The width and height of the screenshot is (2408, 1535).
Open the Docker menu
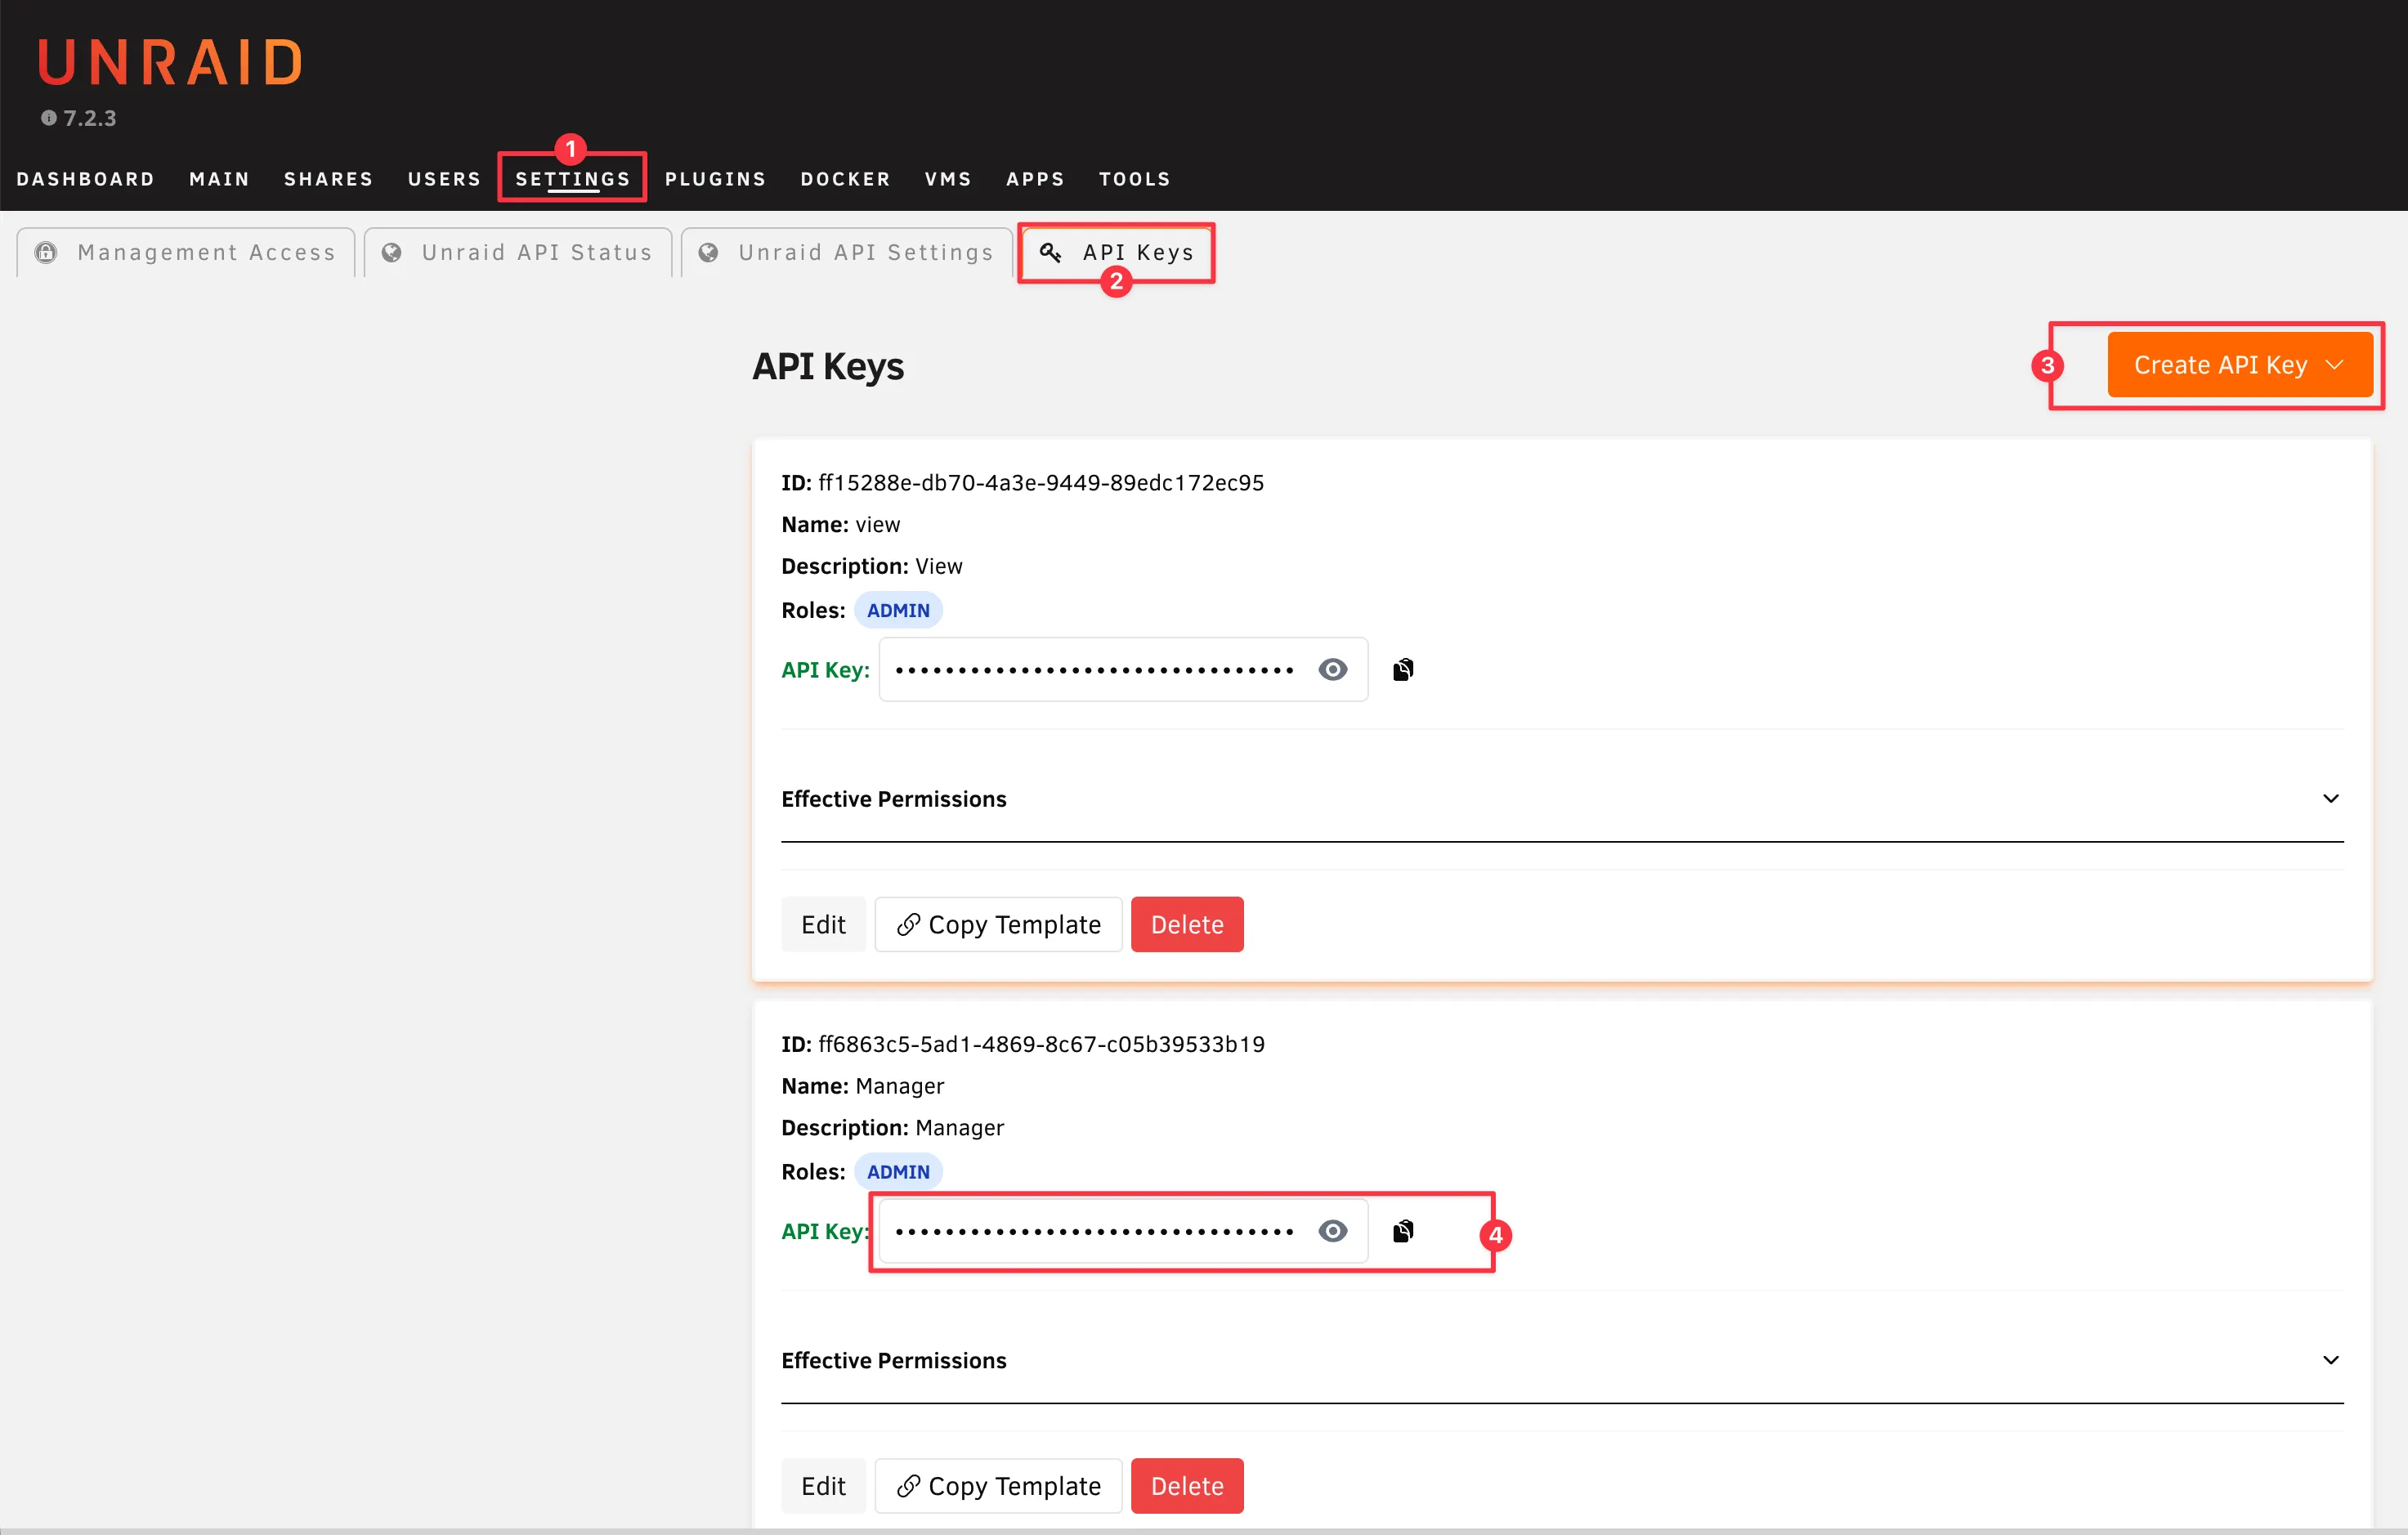pyautogui.click(x=846, y=179)
